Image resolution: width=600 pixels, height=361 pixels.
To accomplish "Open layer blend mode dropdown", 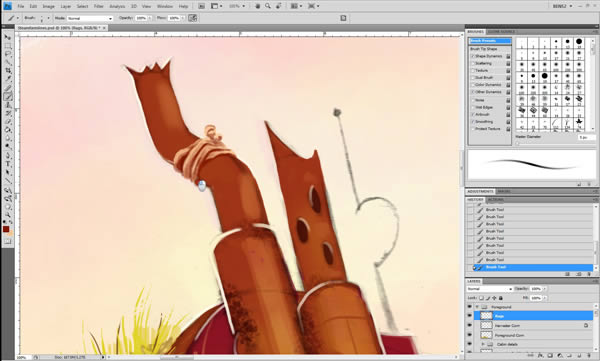I will (489, 289).
